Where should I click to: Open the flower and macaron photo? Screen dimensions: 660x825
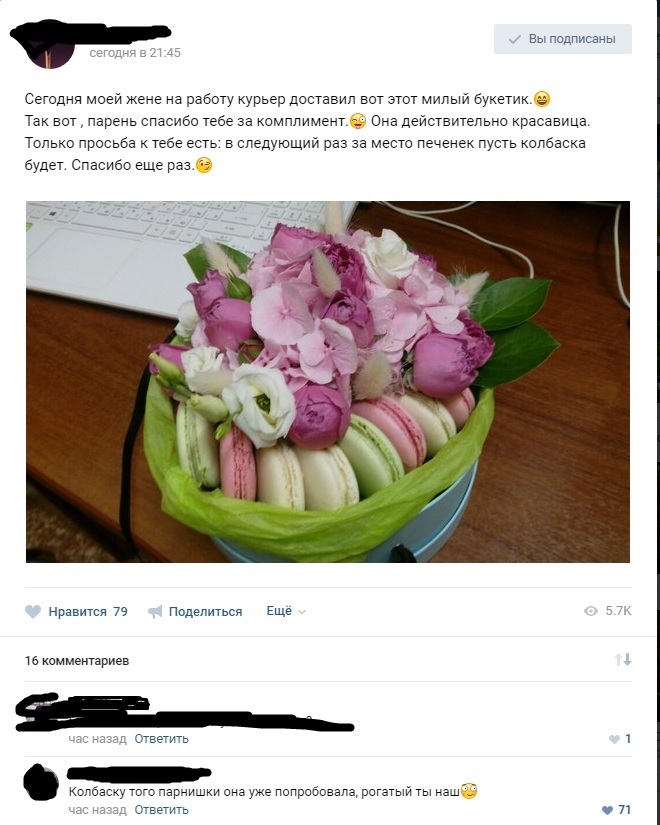pos(328,382)
